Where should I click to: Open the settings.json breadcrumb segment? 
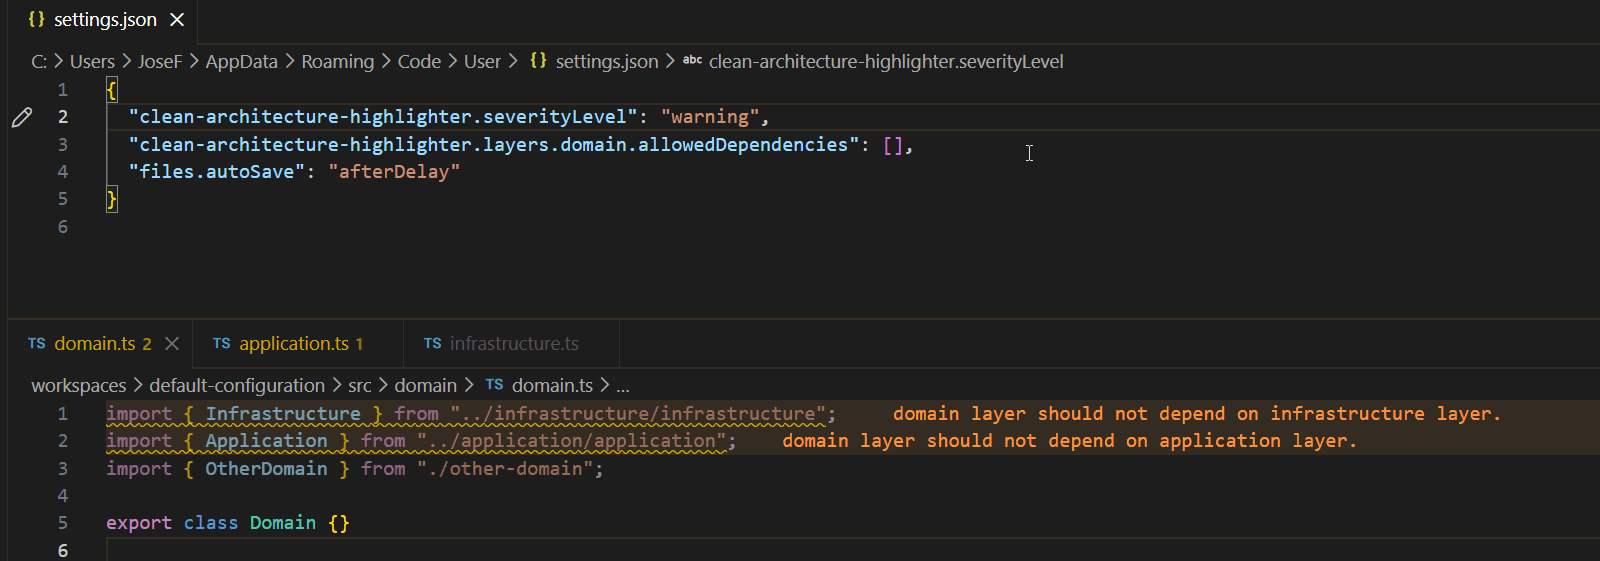(607, 62)
